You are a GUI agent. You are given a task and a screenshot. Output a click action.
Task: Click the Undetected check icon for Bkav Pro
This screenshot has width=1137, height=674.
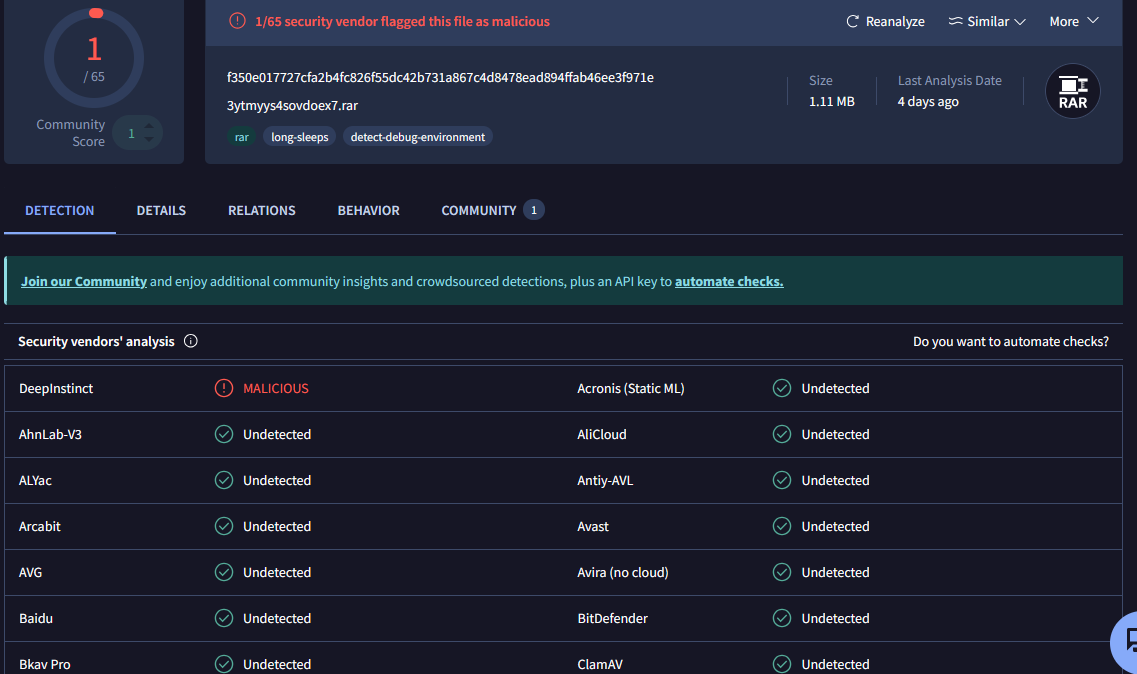tap(224, 664)
